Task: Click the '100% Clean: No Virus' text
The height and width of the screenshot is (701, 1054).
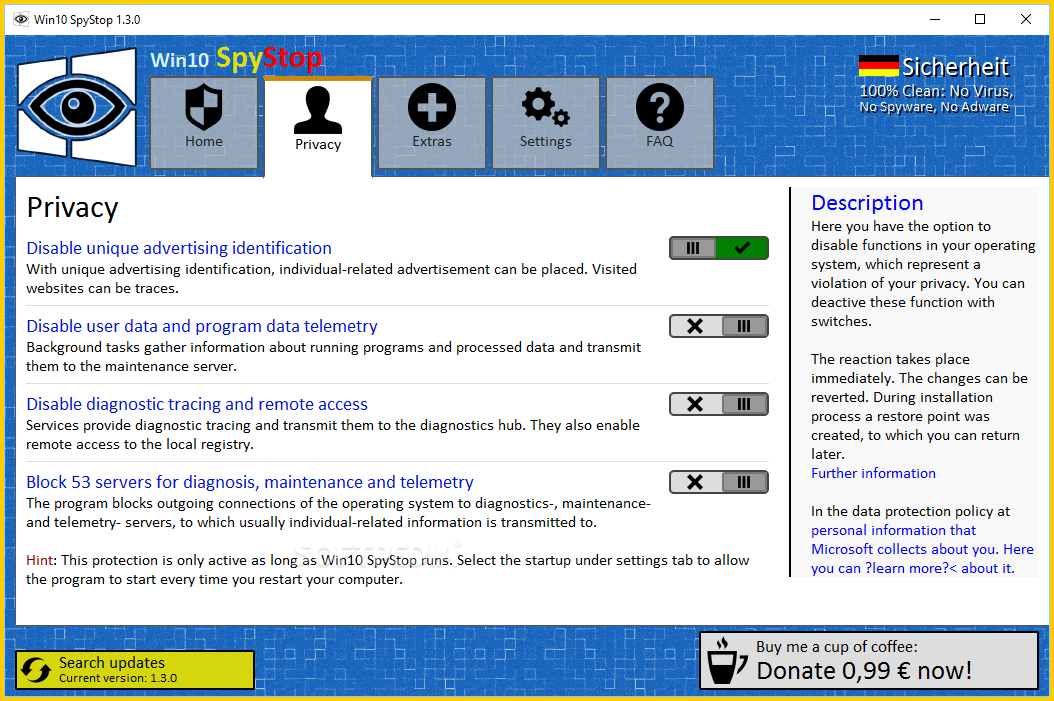Action: [x=937, y=91]
